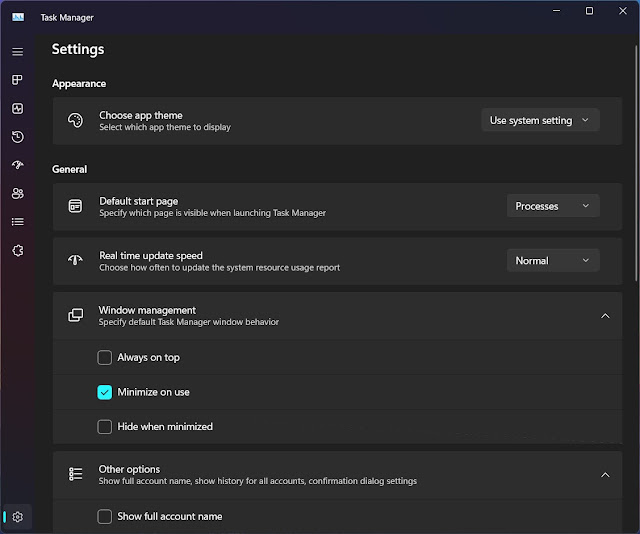
Task: Enable Show full account name
Action: (x=105, y=516)
